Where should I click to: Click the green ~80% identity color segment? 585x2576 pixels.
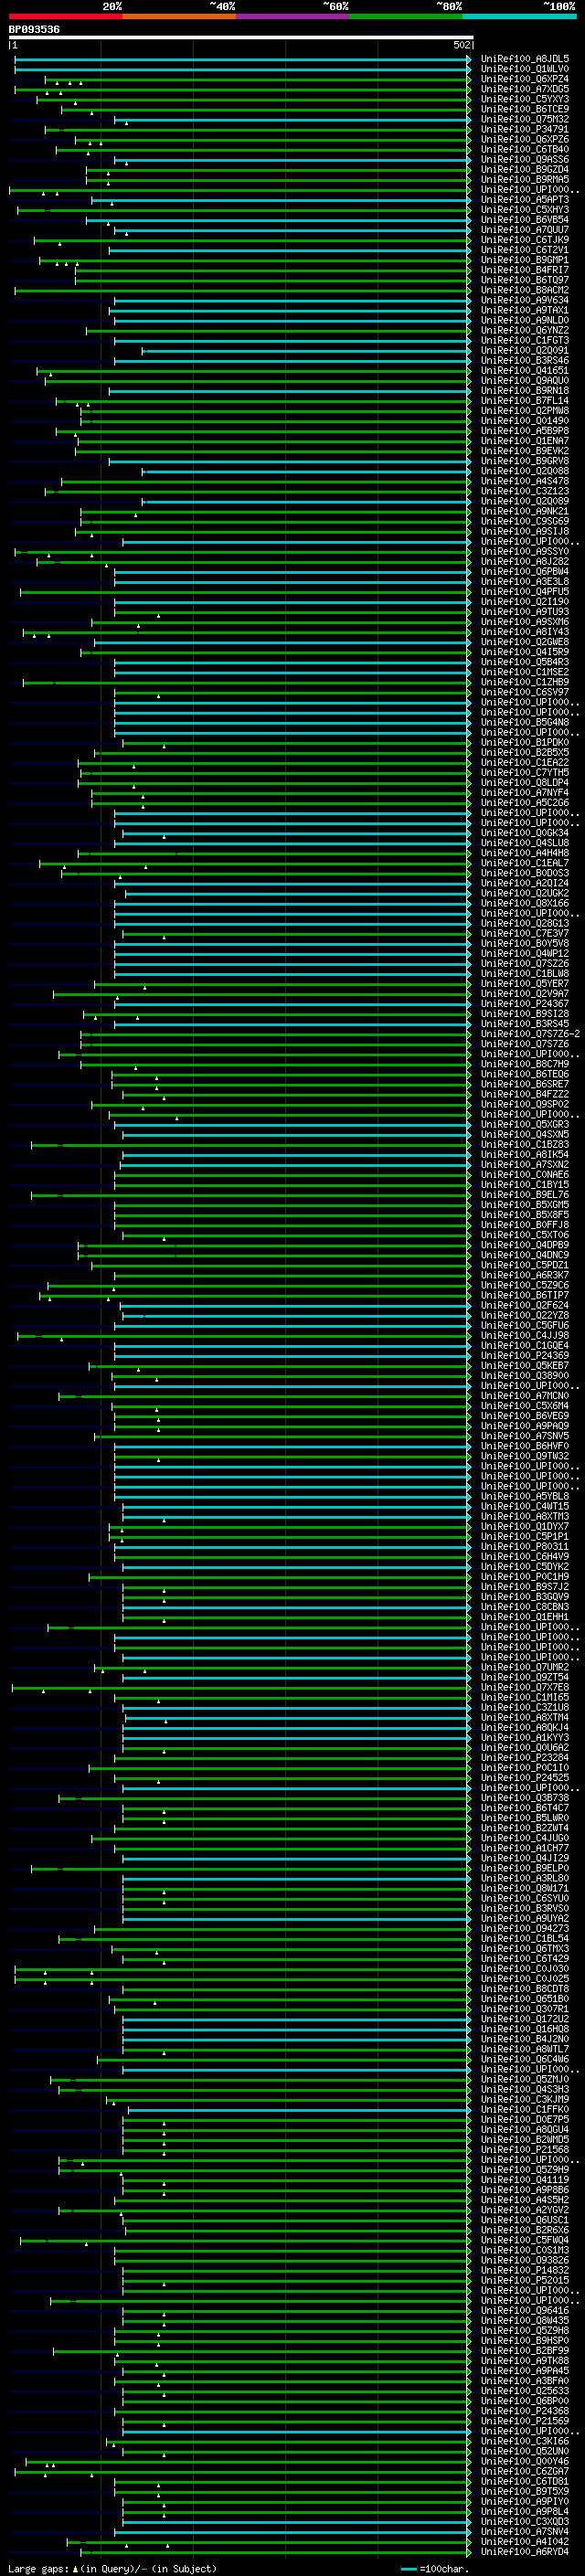[406, 16]
